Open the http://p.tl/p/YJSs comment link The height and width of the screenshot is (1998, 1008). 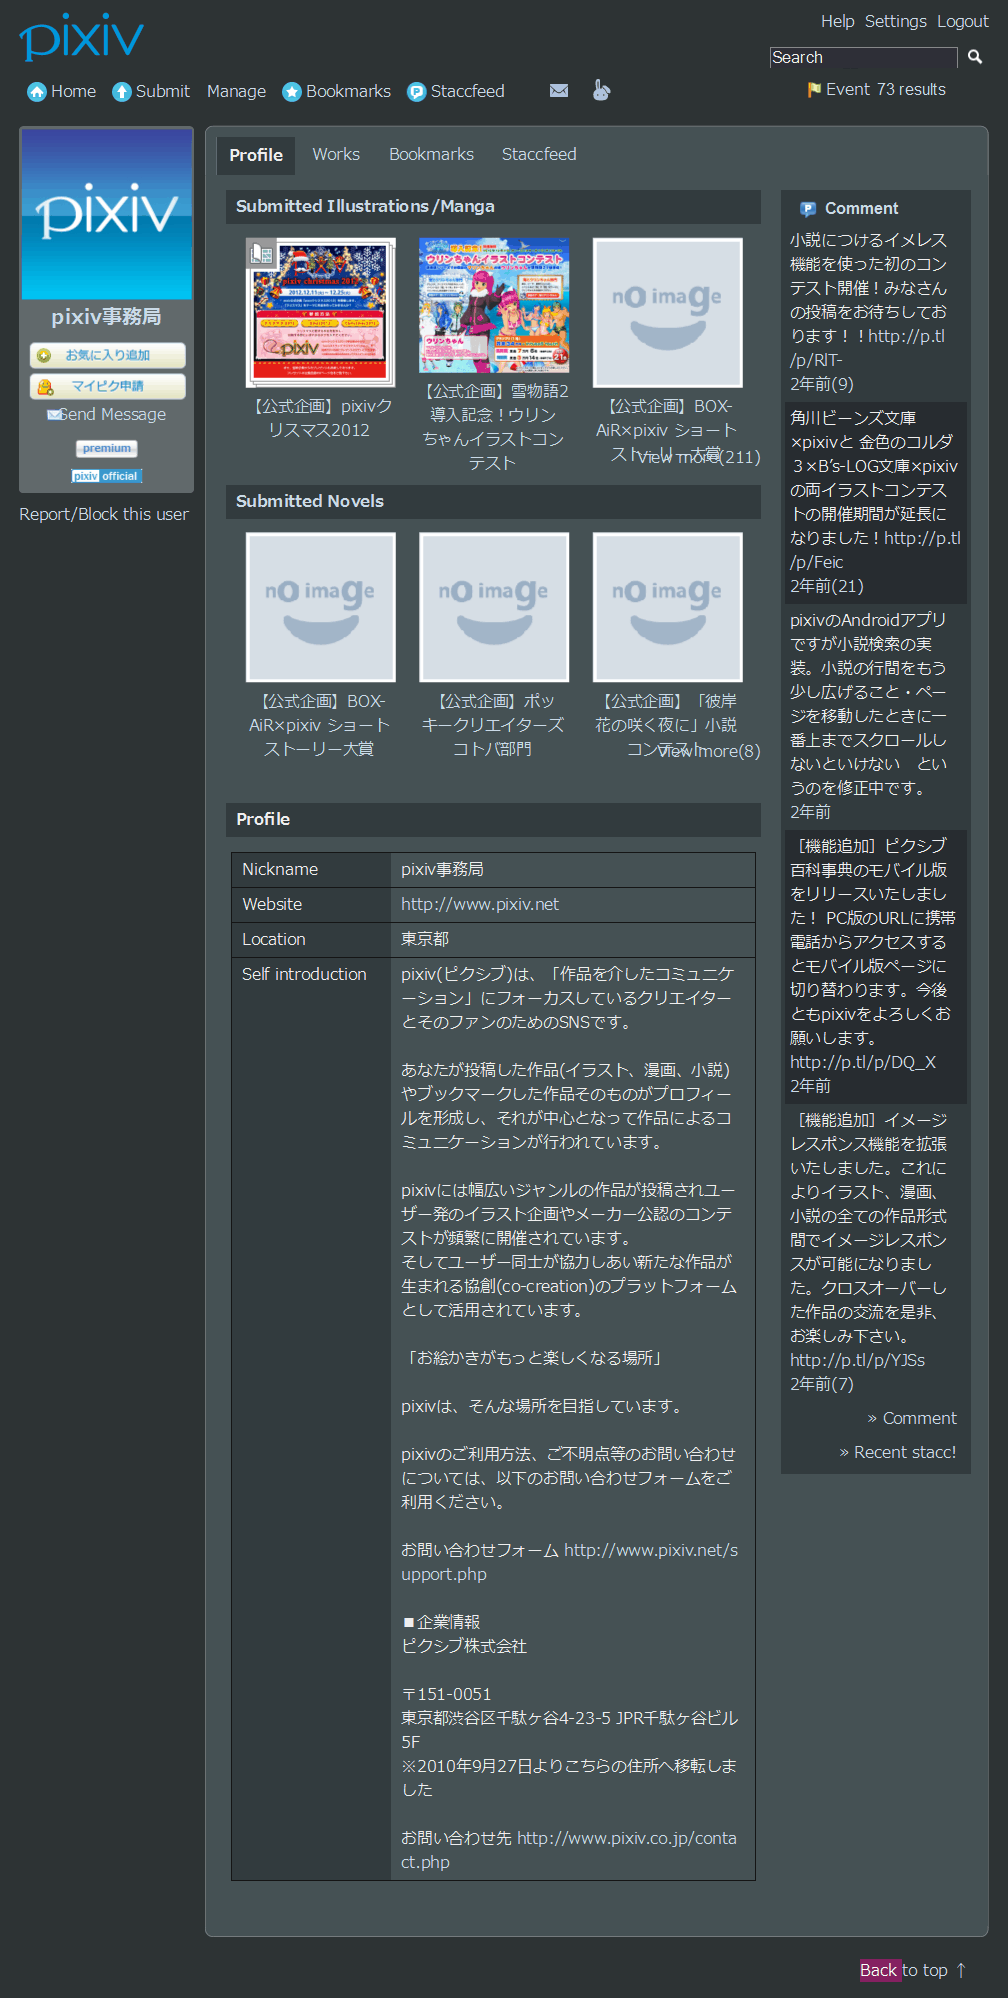coord(857,1360)
